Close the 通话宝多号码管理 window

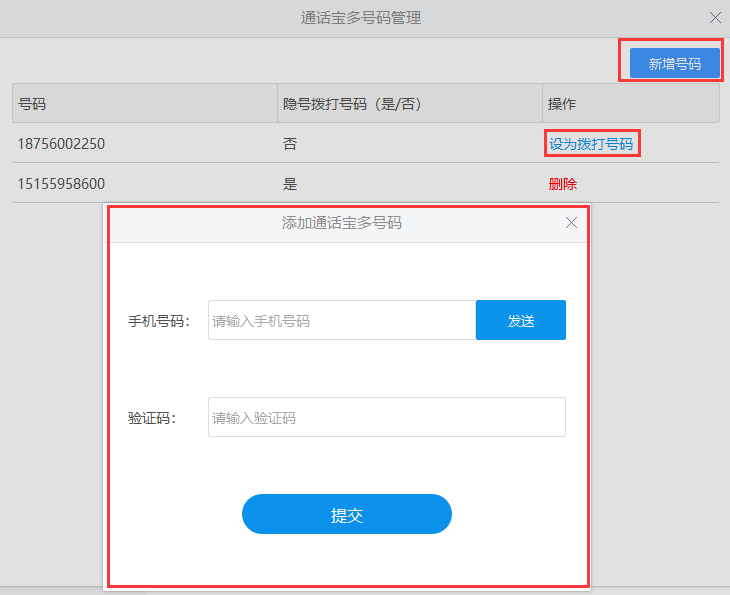coord(715,18)
